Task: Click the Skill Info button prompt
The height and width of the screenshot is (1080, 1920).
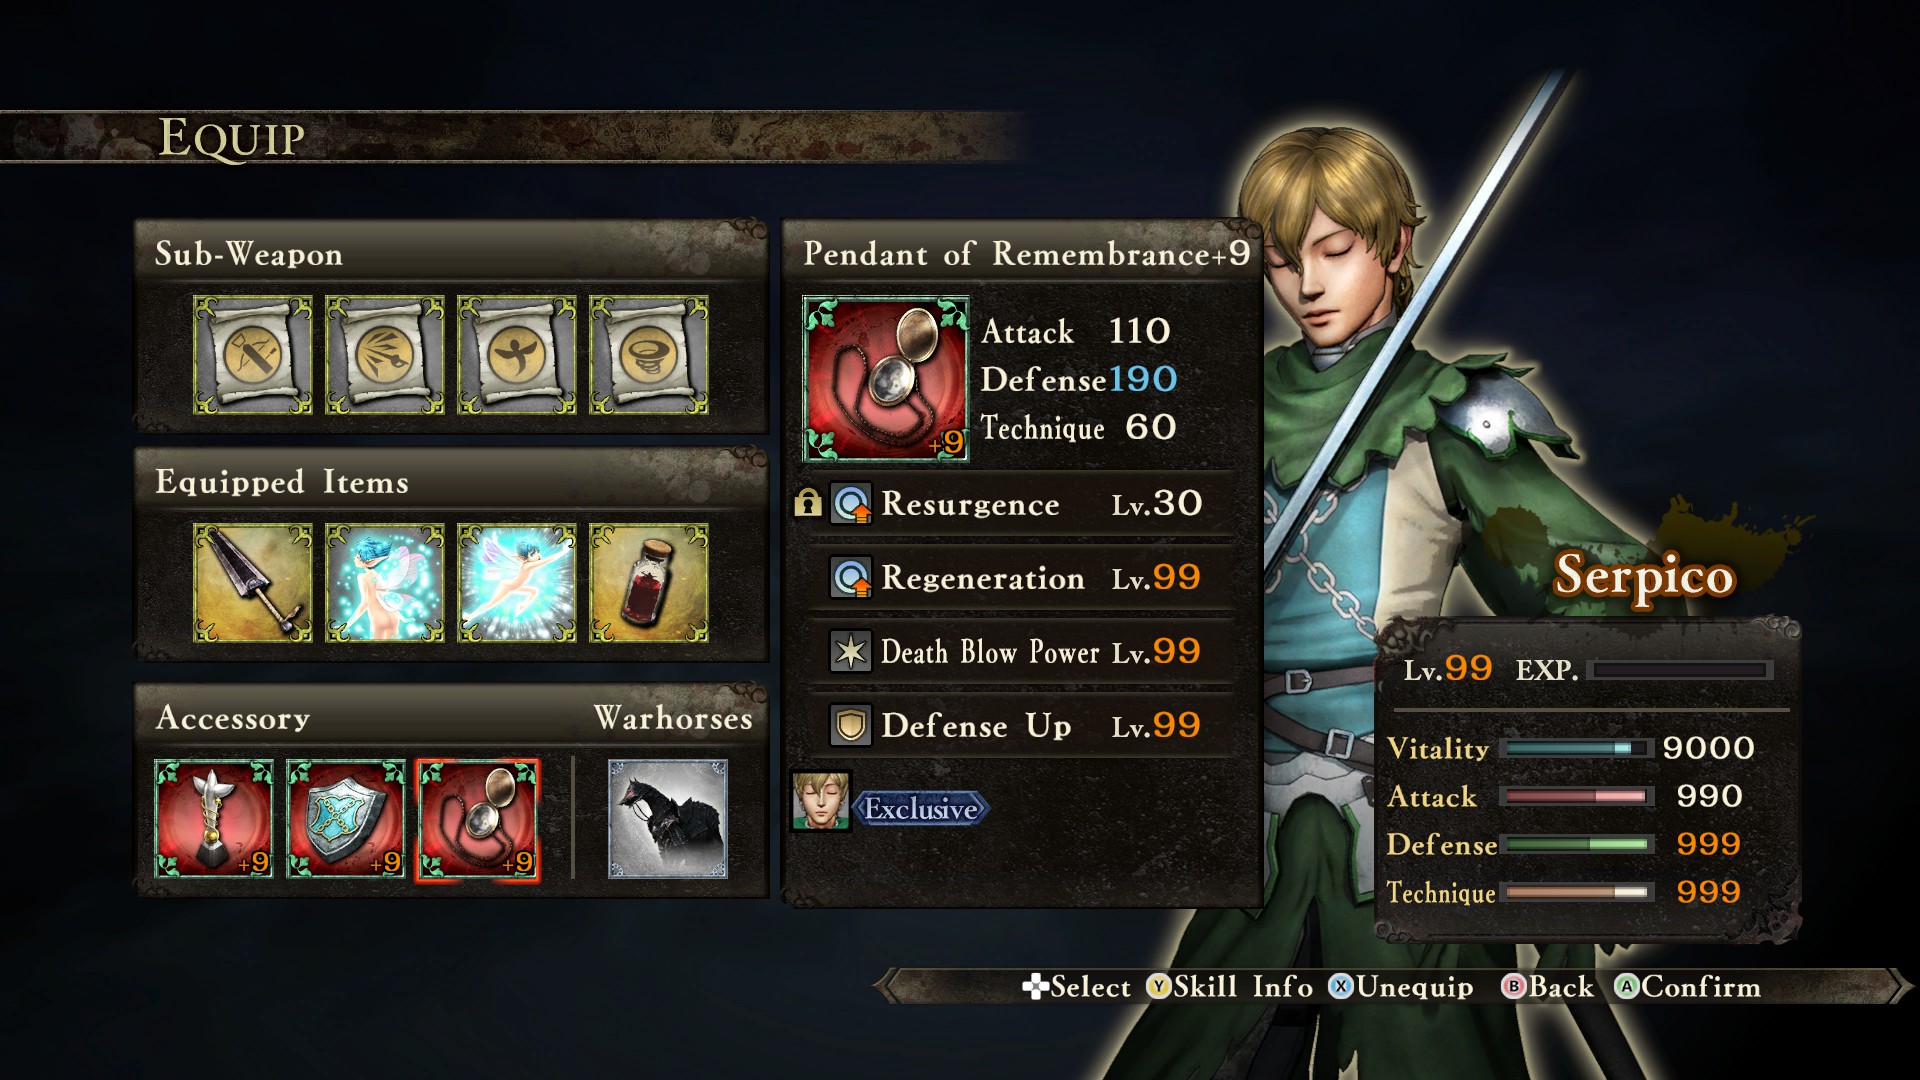Action: (x=1230, y=987)
